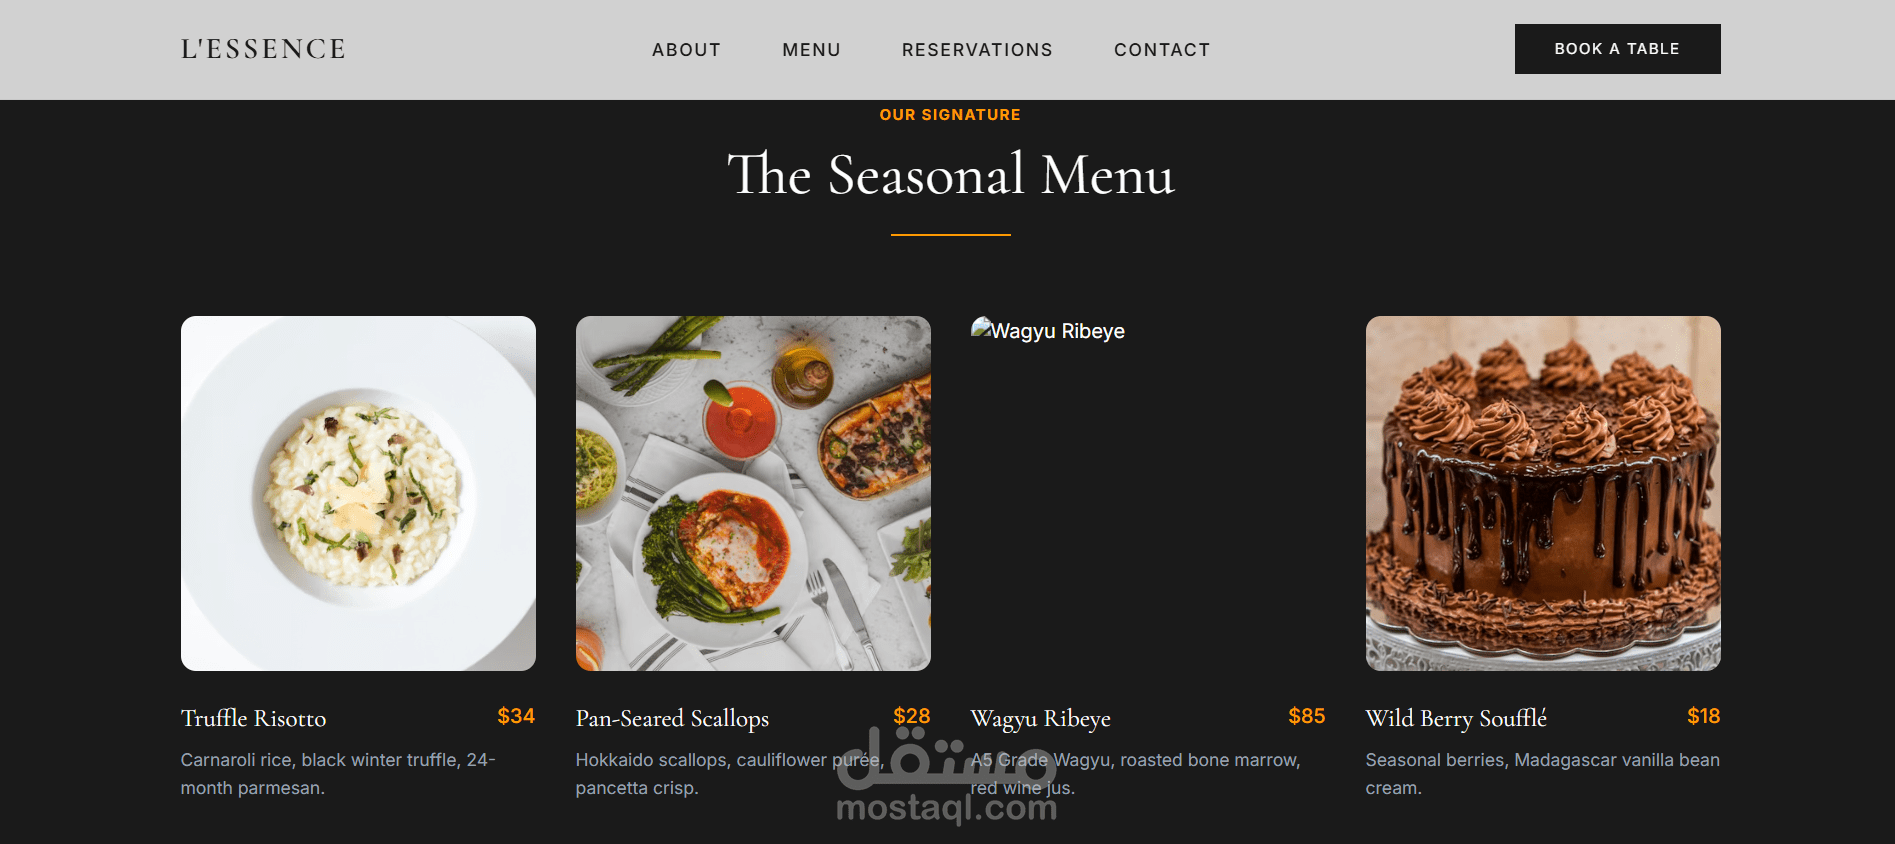
Task: Open the About page
Action: tap(686, 50)
